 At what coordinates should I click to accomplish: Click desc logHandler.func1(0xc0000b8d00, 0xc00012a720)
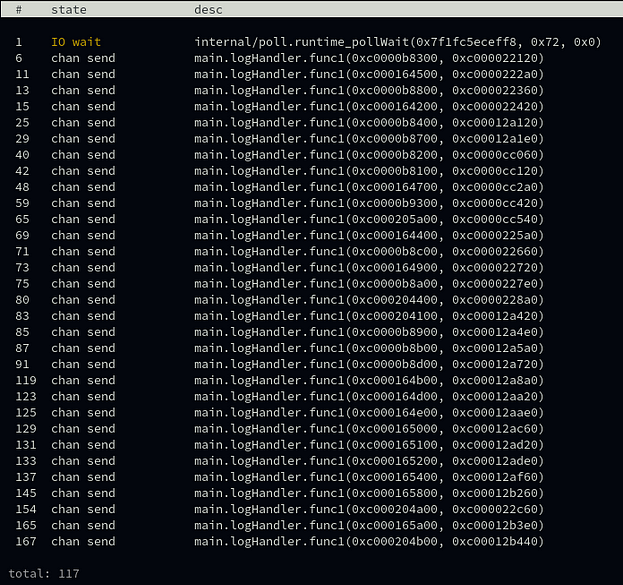tap(369, 364)
